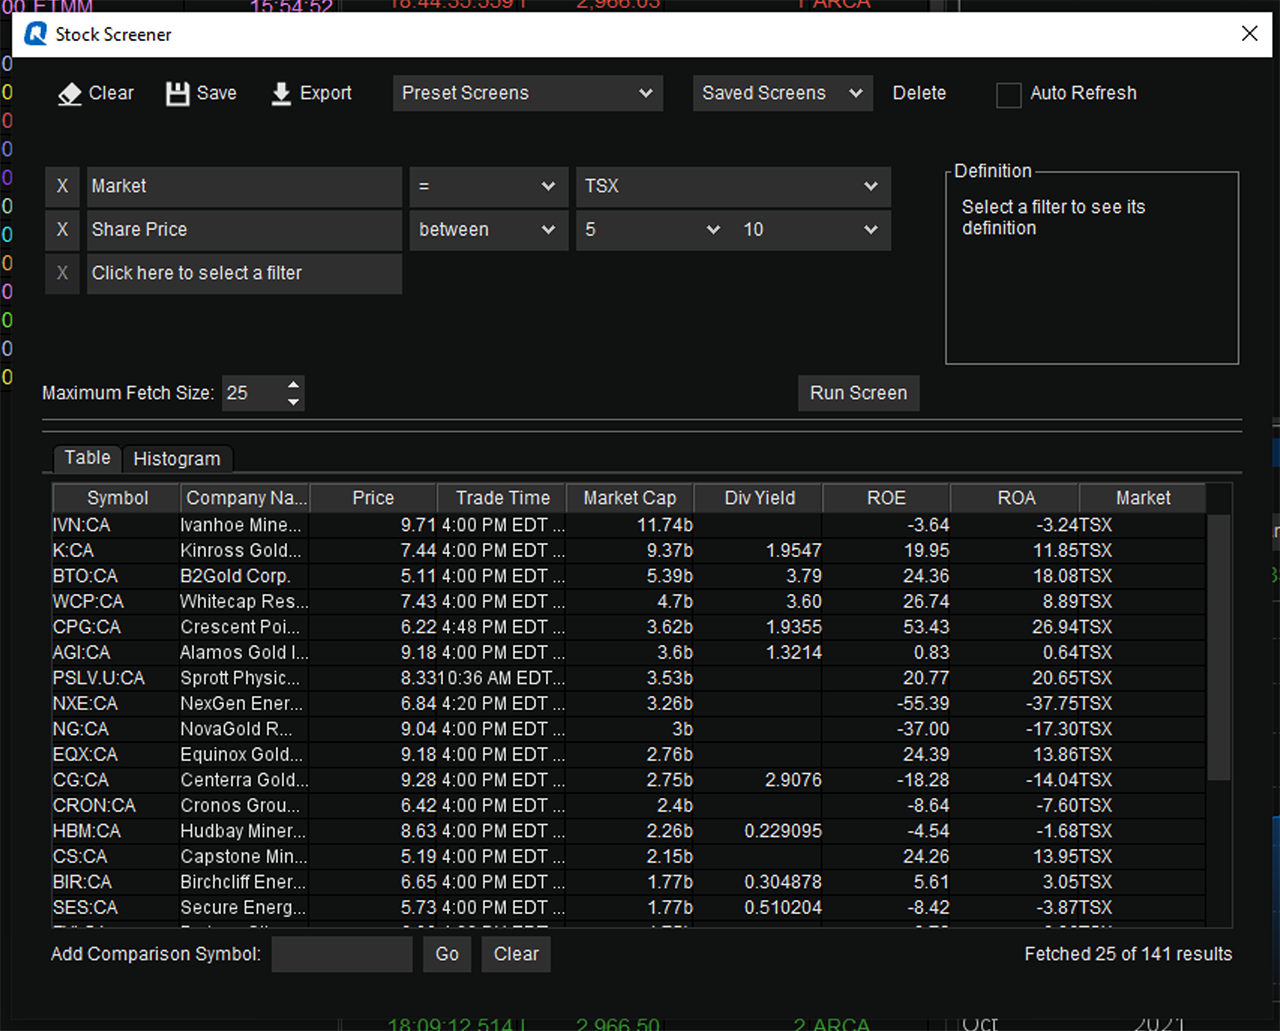Remove the Share Price filter with its X

tap(62, 230)
